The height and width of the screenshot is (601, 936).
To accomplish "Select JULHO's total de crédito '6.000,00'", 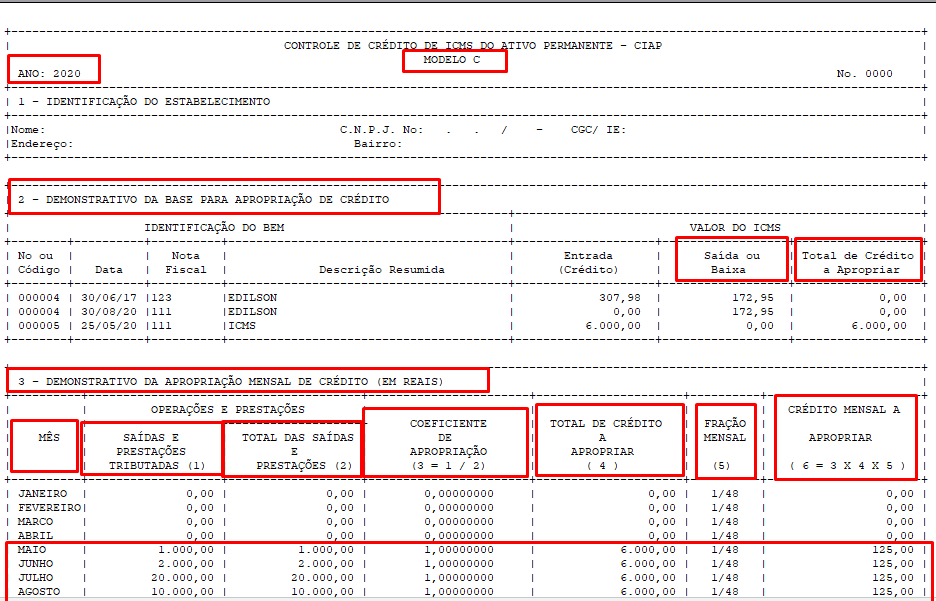I will pyautogui.click(x=648, y=578).
